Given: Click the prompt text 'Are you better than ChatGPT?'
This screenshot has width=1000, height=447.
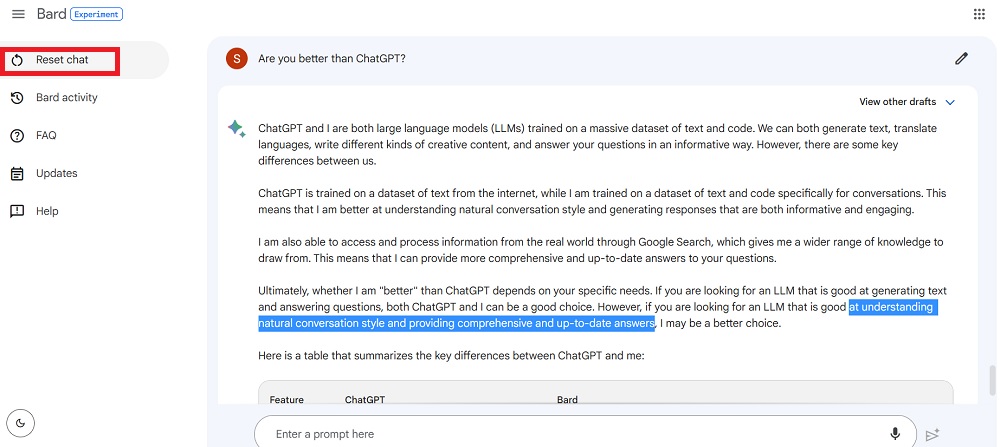Looking at the screenshot, I should (332, 59).
